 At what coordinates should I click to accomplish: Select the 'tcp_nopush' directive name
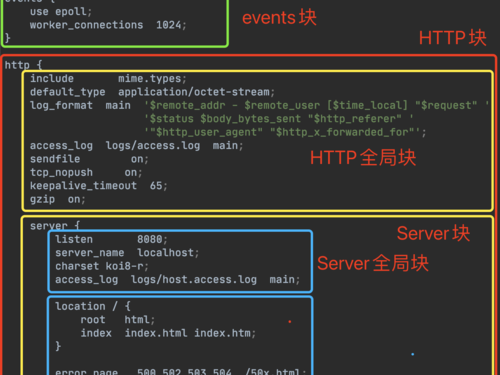click(x=61, y=172)
